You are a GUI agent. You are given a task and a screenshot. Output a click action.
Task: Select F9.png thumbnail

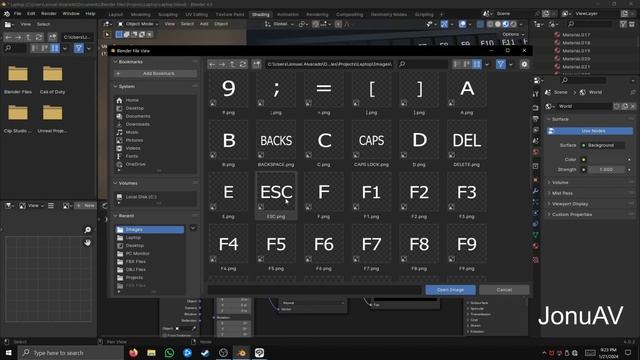[x=467, y=247]
